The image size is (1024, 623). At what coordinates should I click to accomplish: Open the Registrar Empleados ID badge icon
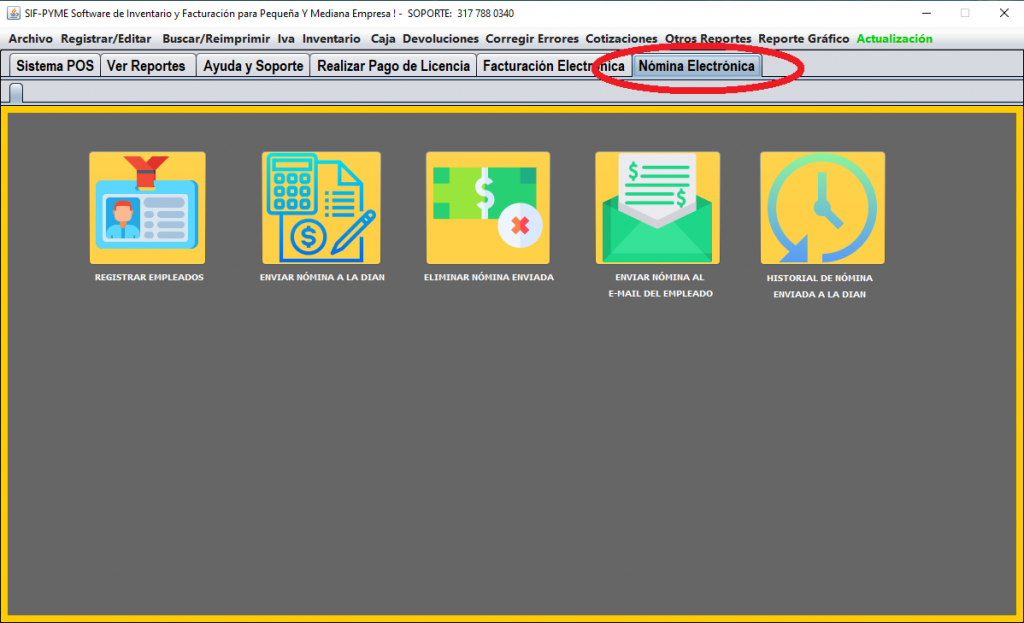pyautogui.click(x=147, y=208)
